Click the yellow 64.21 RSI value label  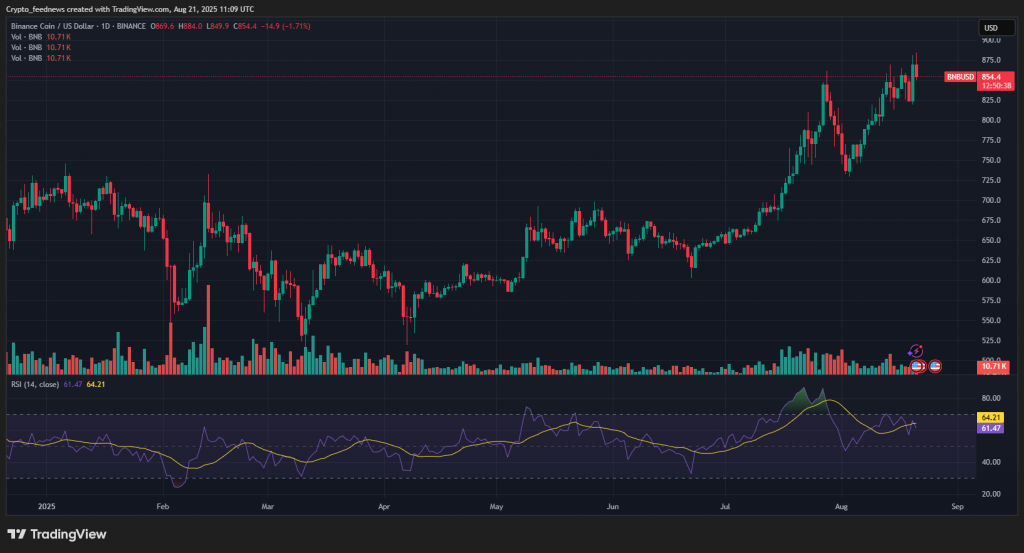992,417
